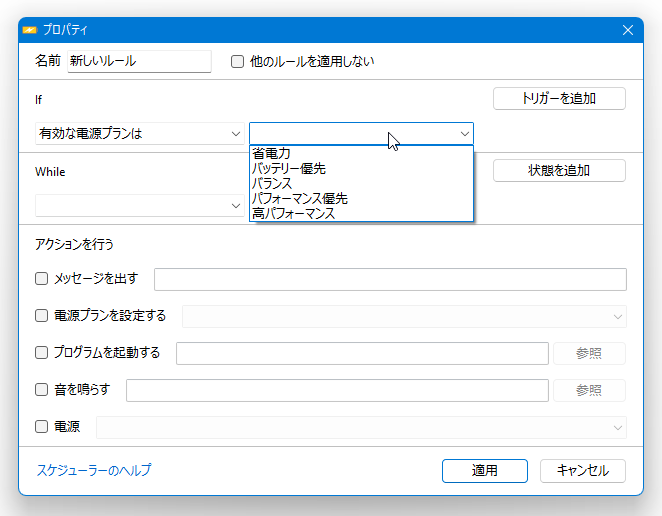The height and width of the screenshot is (516, 662).
Task: Tick the 音を鳴らす checkbox
Action: pyautogui.click(x=41, y=389)
